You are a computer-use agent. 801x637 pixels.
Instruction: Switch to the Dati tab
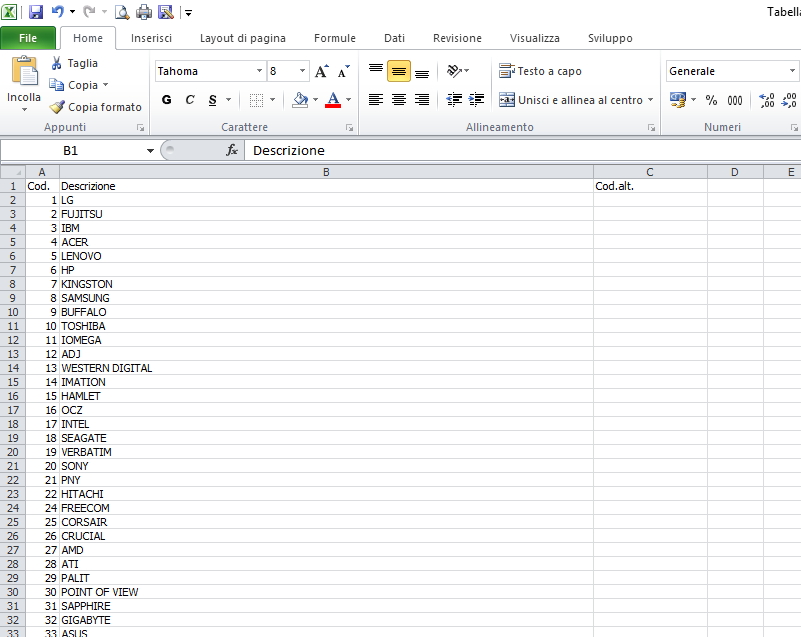394,38
